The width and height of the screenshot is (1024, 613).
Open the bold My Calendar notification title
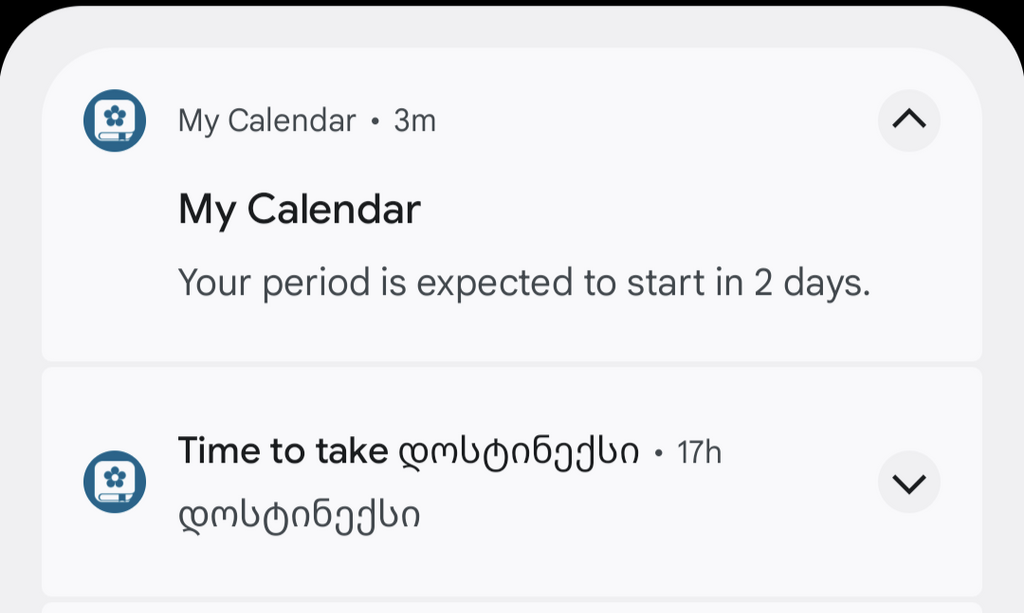coord(300,210)
